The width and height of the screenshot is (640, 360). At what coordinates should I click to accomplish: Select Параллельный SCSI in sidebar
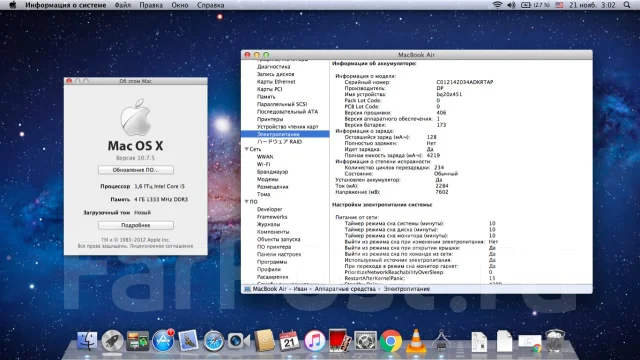[282, 104]
